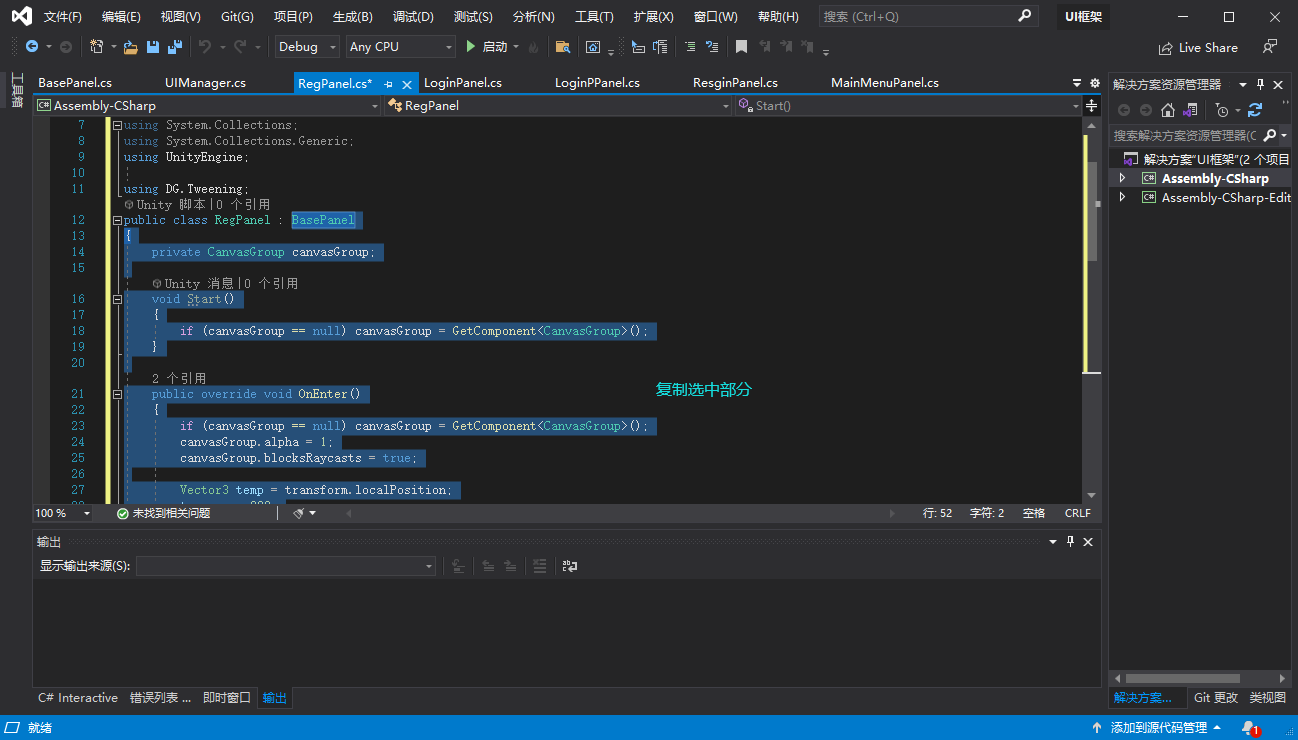1298x740 pixels.
Task: Open the Assembly-CSharp project scope dropdown
Action: tap(208, 105)
